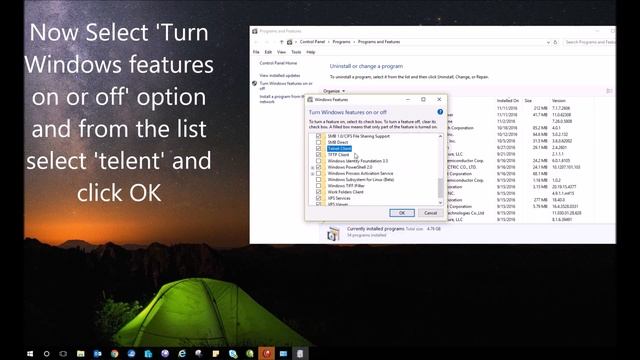Screen dimensions: 640x360
Task: Click the highlighted orange-red taskbar app
Action: [267, 353]
